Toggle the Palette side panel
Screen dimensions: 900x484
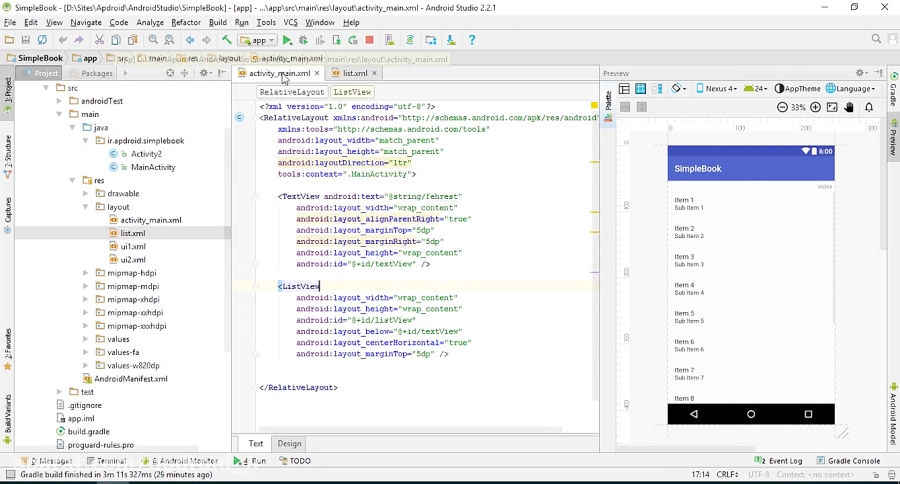608,101
